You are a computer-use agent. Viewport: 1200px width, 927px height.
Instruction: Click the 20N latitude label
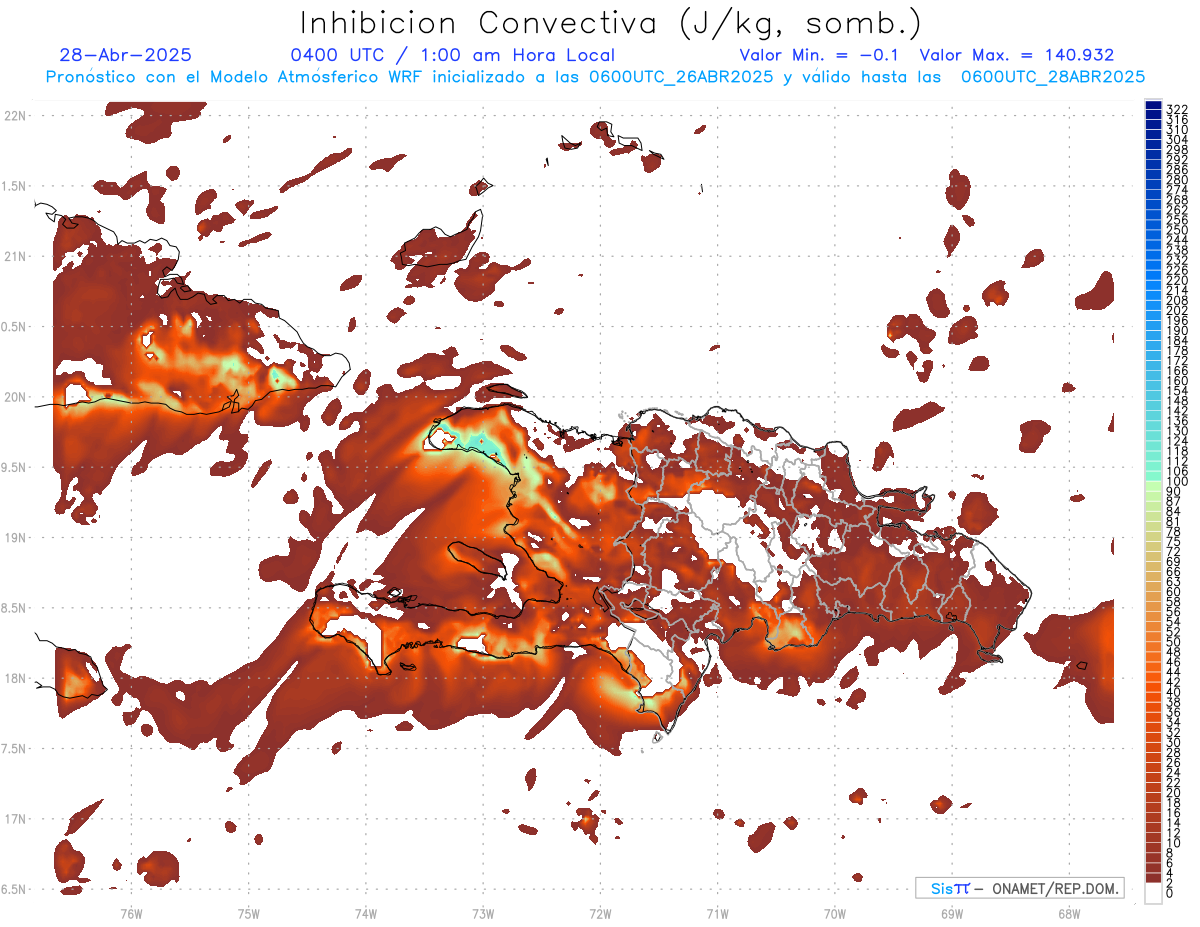15,397
